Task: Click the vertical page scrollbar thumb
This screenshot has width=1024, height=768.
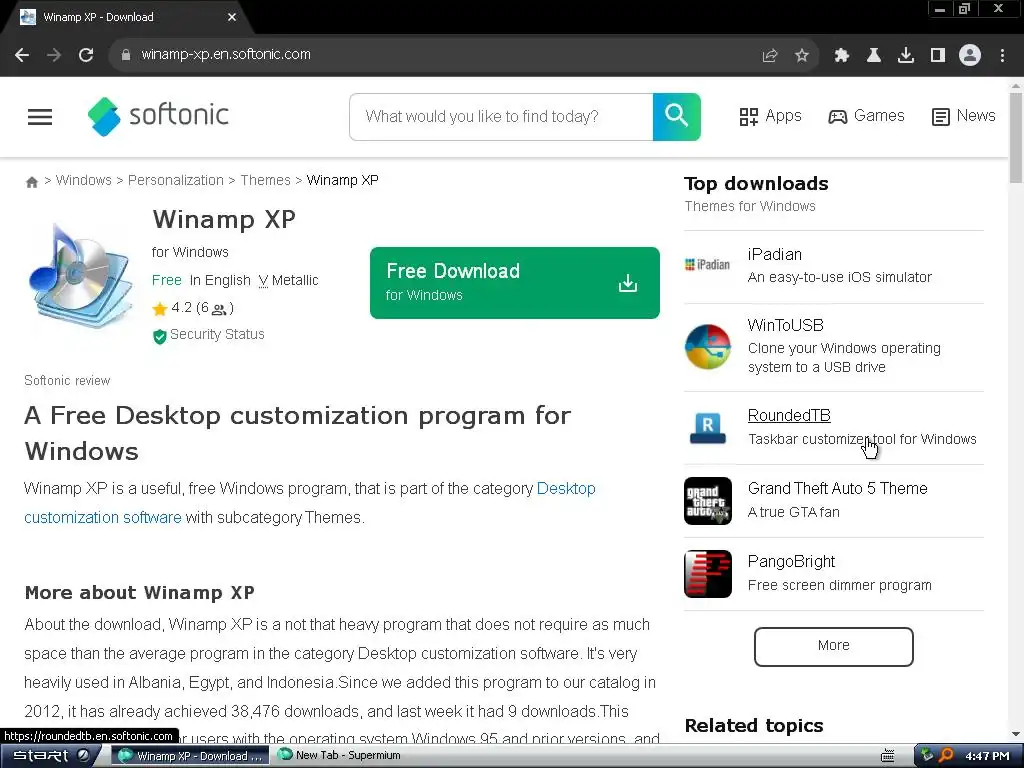Action: [1016, 137]
